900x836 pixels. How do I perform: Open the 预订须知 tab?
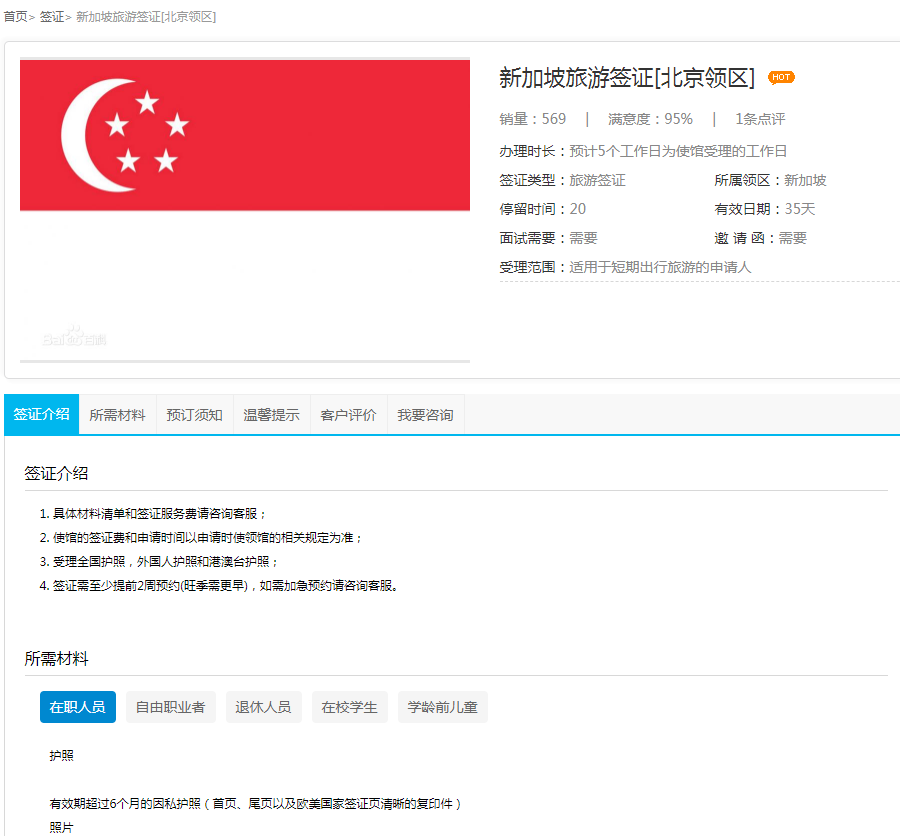click(x=194, y=415)
